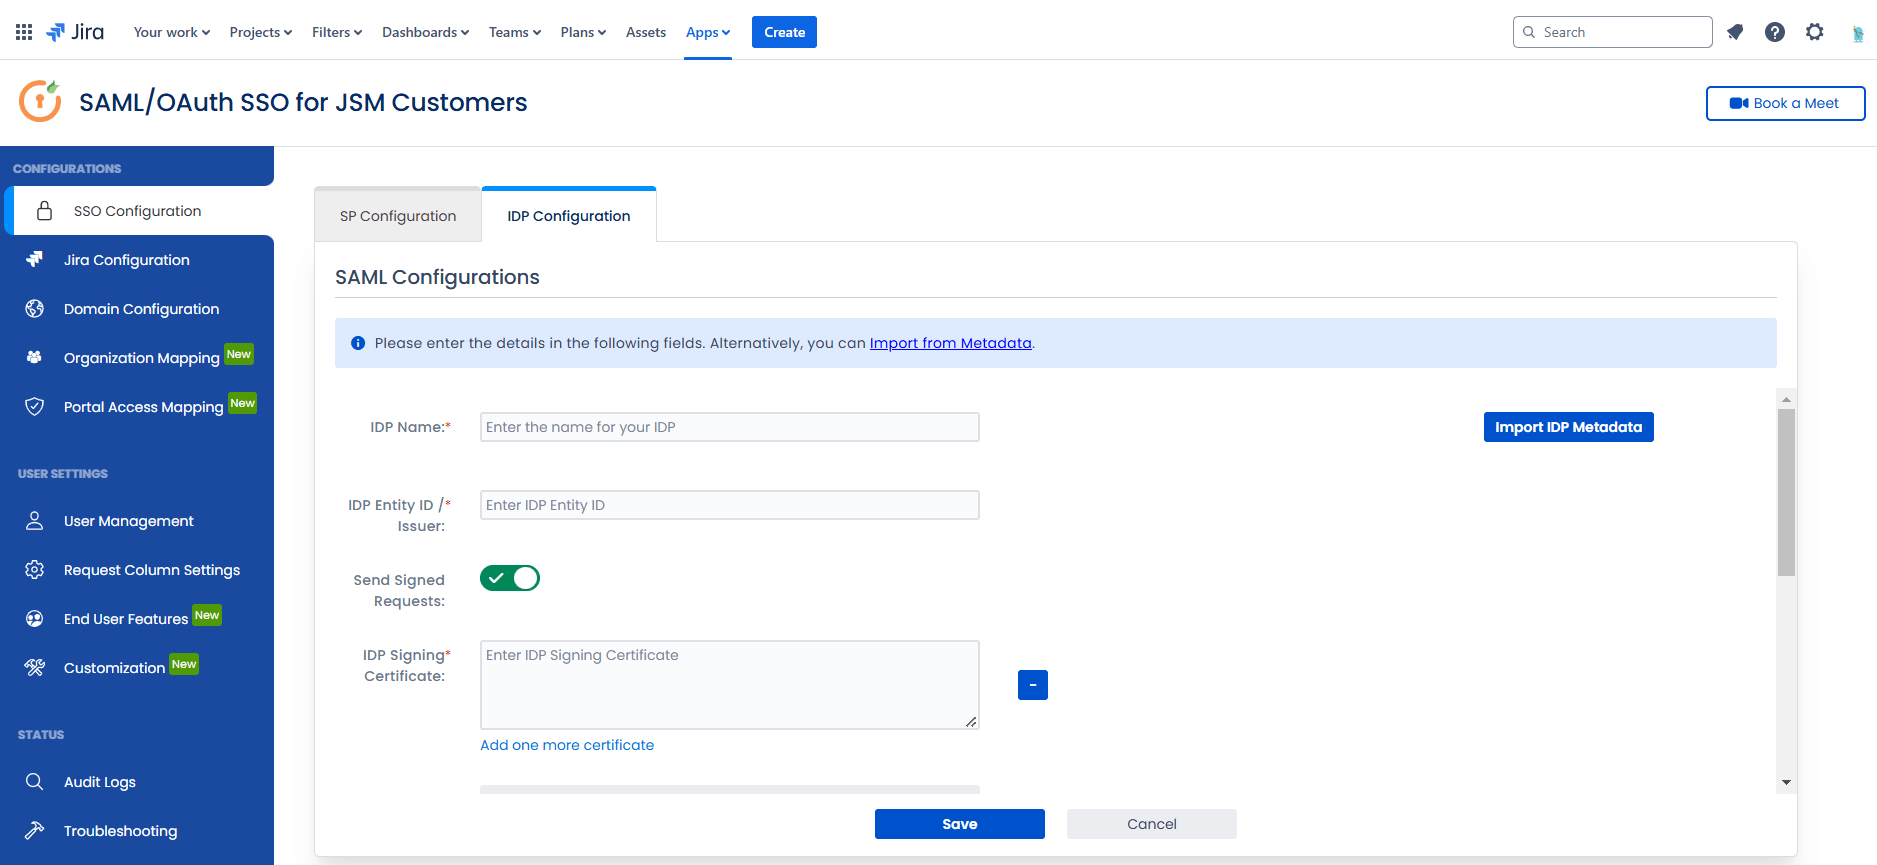Open the help question mark icon
The width and height of the screenshot is (1877, 865).
pos(1775,32)
